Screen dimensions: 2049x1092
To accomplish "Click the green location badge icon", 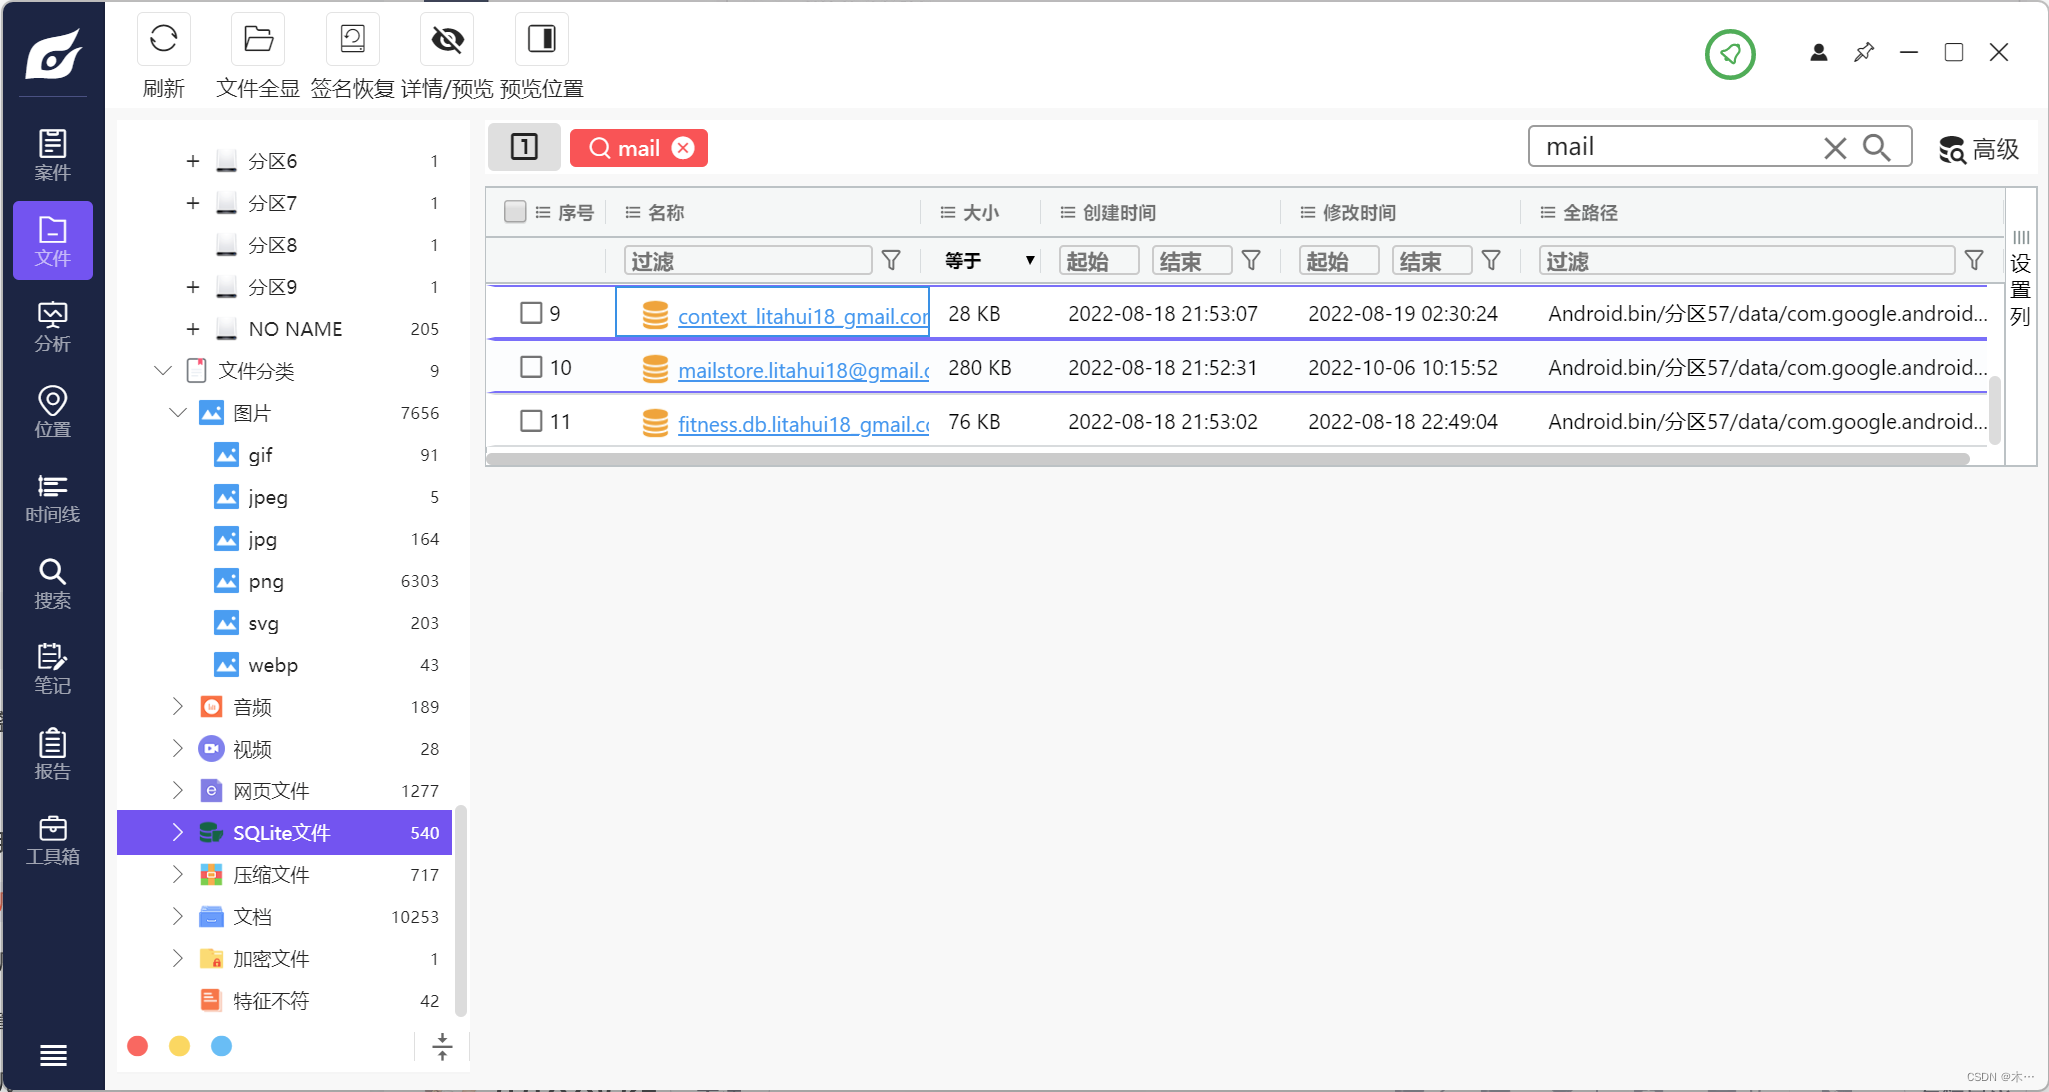I will pos(1730,54).
